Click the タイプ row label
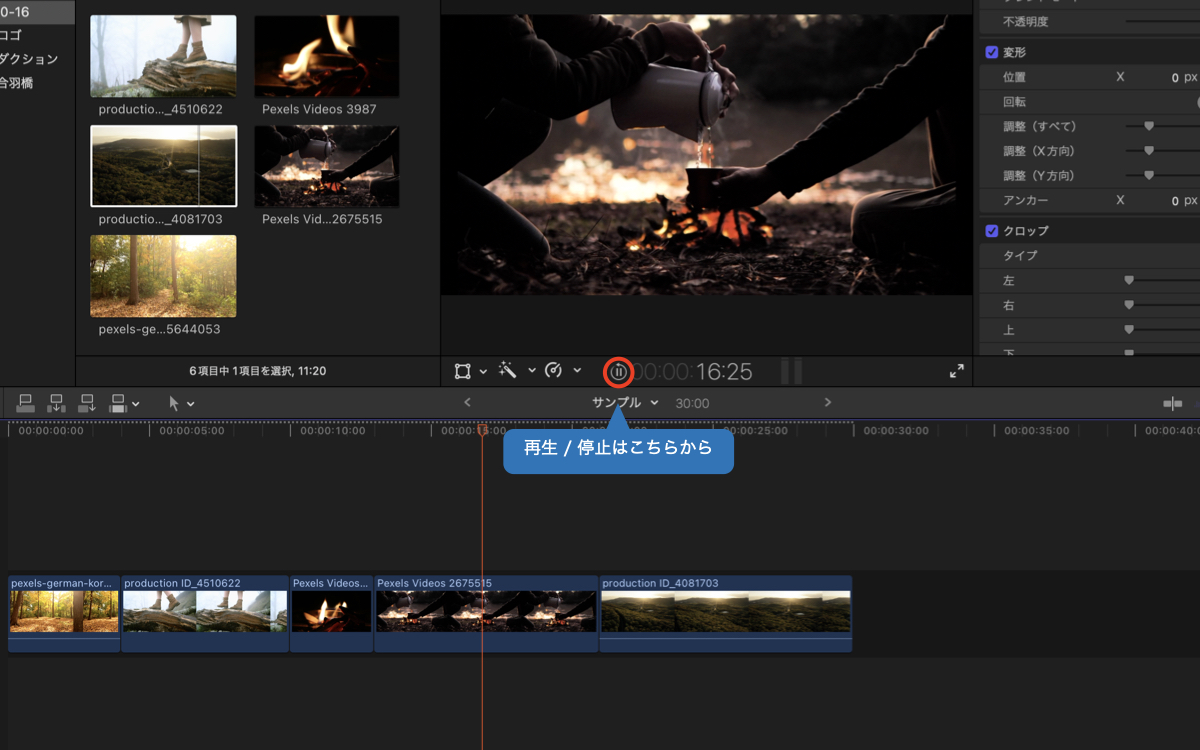The image size is (1200, 750). pos(1020,256)
